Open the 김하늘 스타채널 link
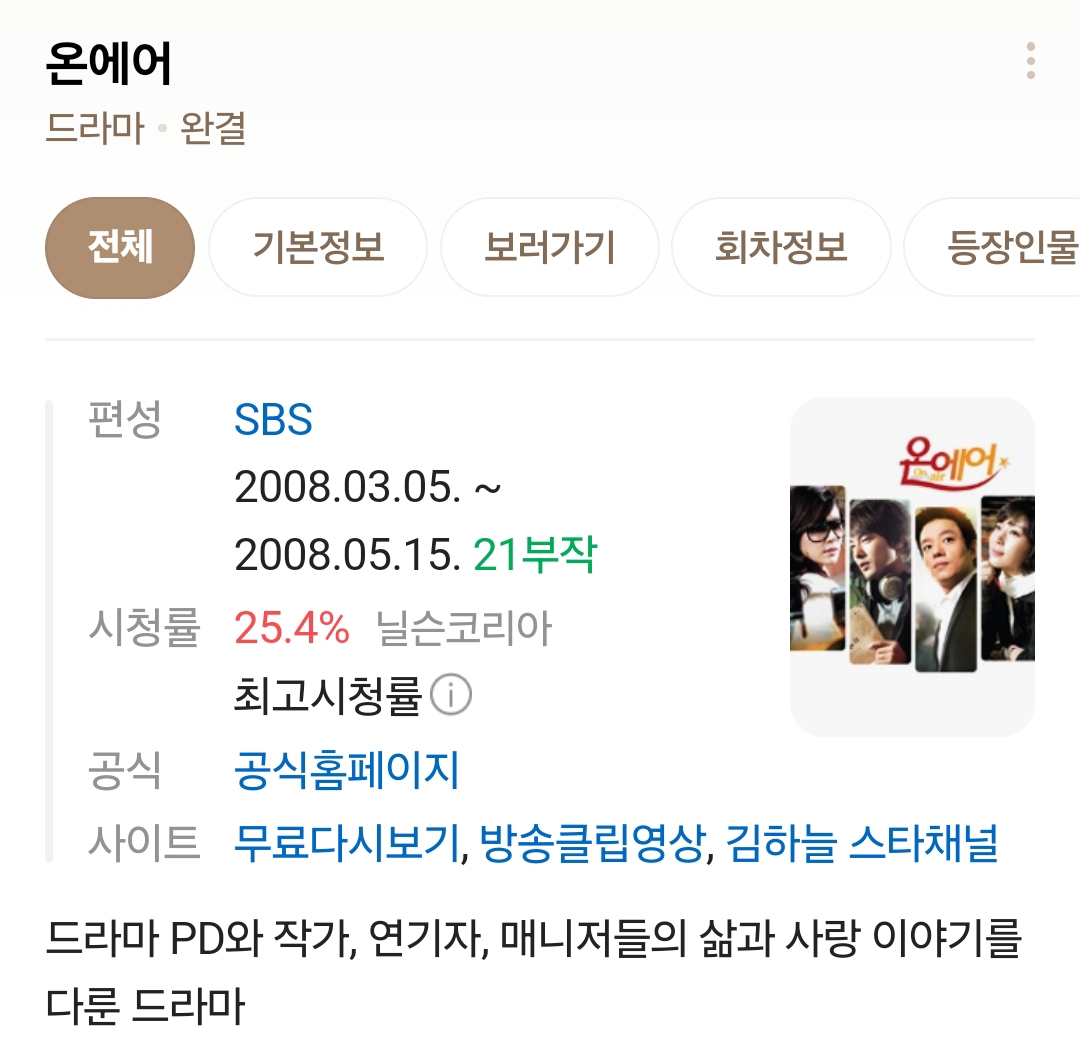 pyautogui.click(x=862, y=843)
